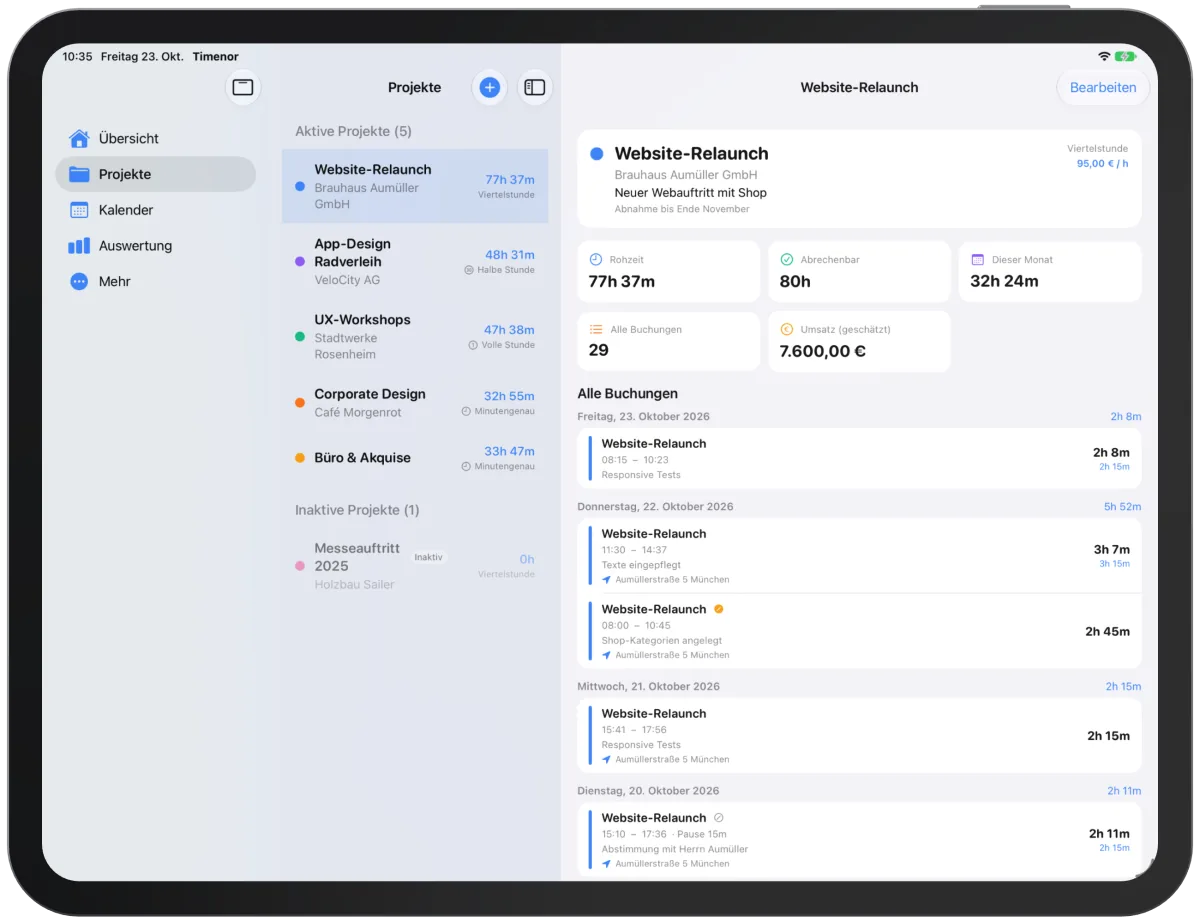Click the window icon above the sidebar
1200x922 pixels.
tap(243, 87)
